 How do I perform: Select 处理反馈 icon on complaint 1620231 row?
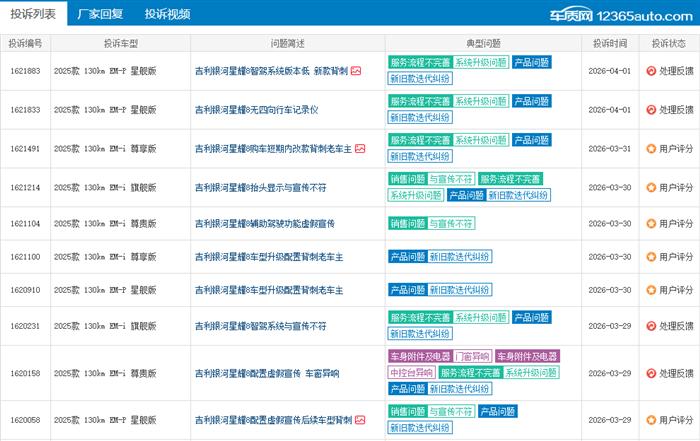pos(651,326)
